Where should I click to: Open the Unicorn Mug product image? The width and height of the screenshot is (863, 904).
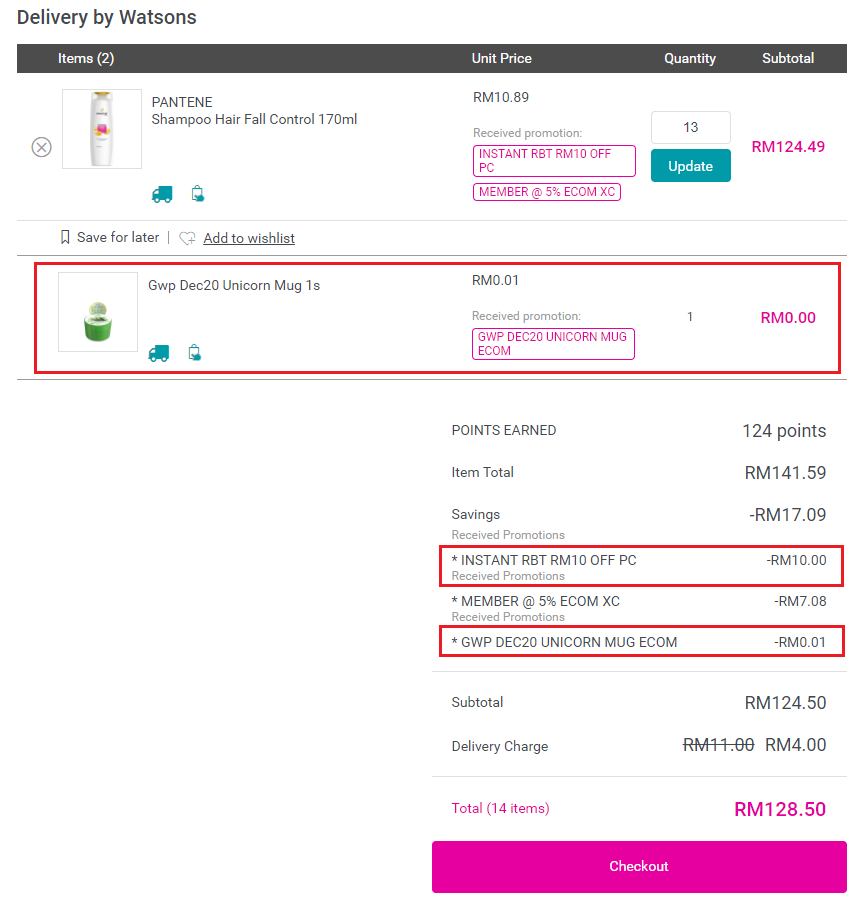click(x=98, y=312)
